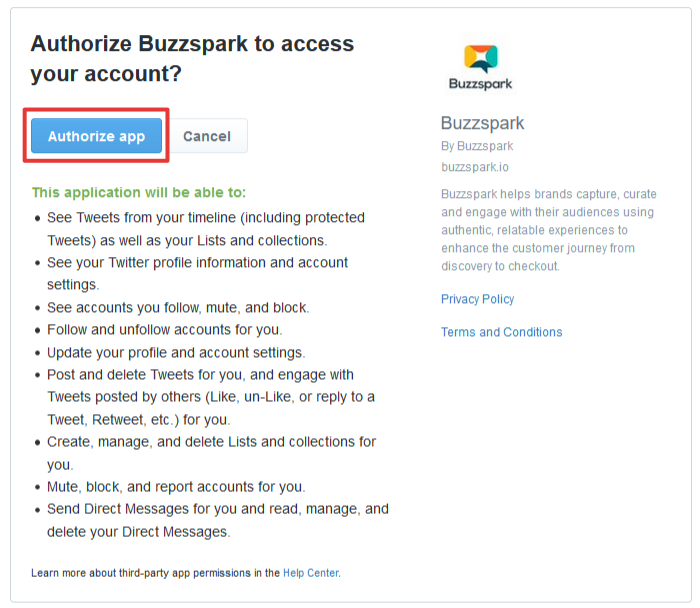Image resolution: width=700 pixels, height=608 pixels.
Task: Click the Authorize app button
Action: tap(96, 136)
